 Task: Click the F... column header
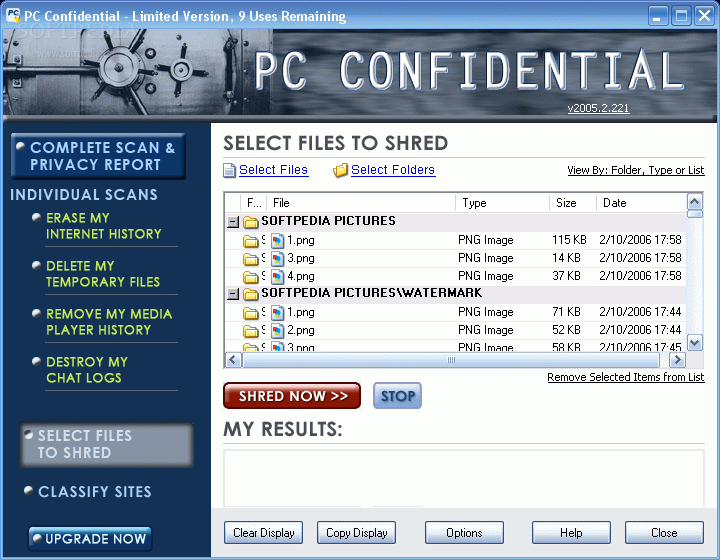pos(253,203)
